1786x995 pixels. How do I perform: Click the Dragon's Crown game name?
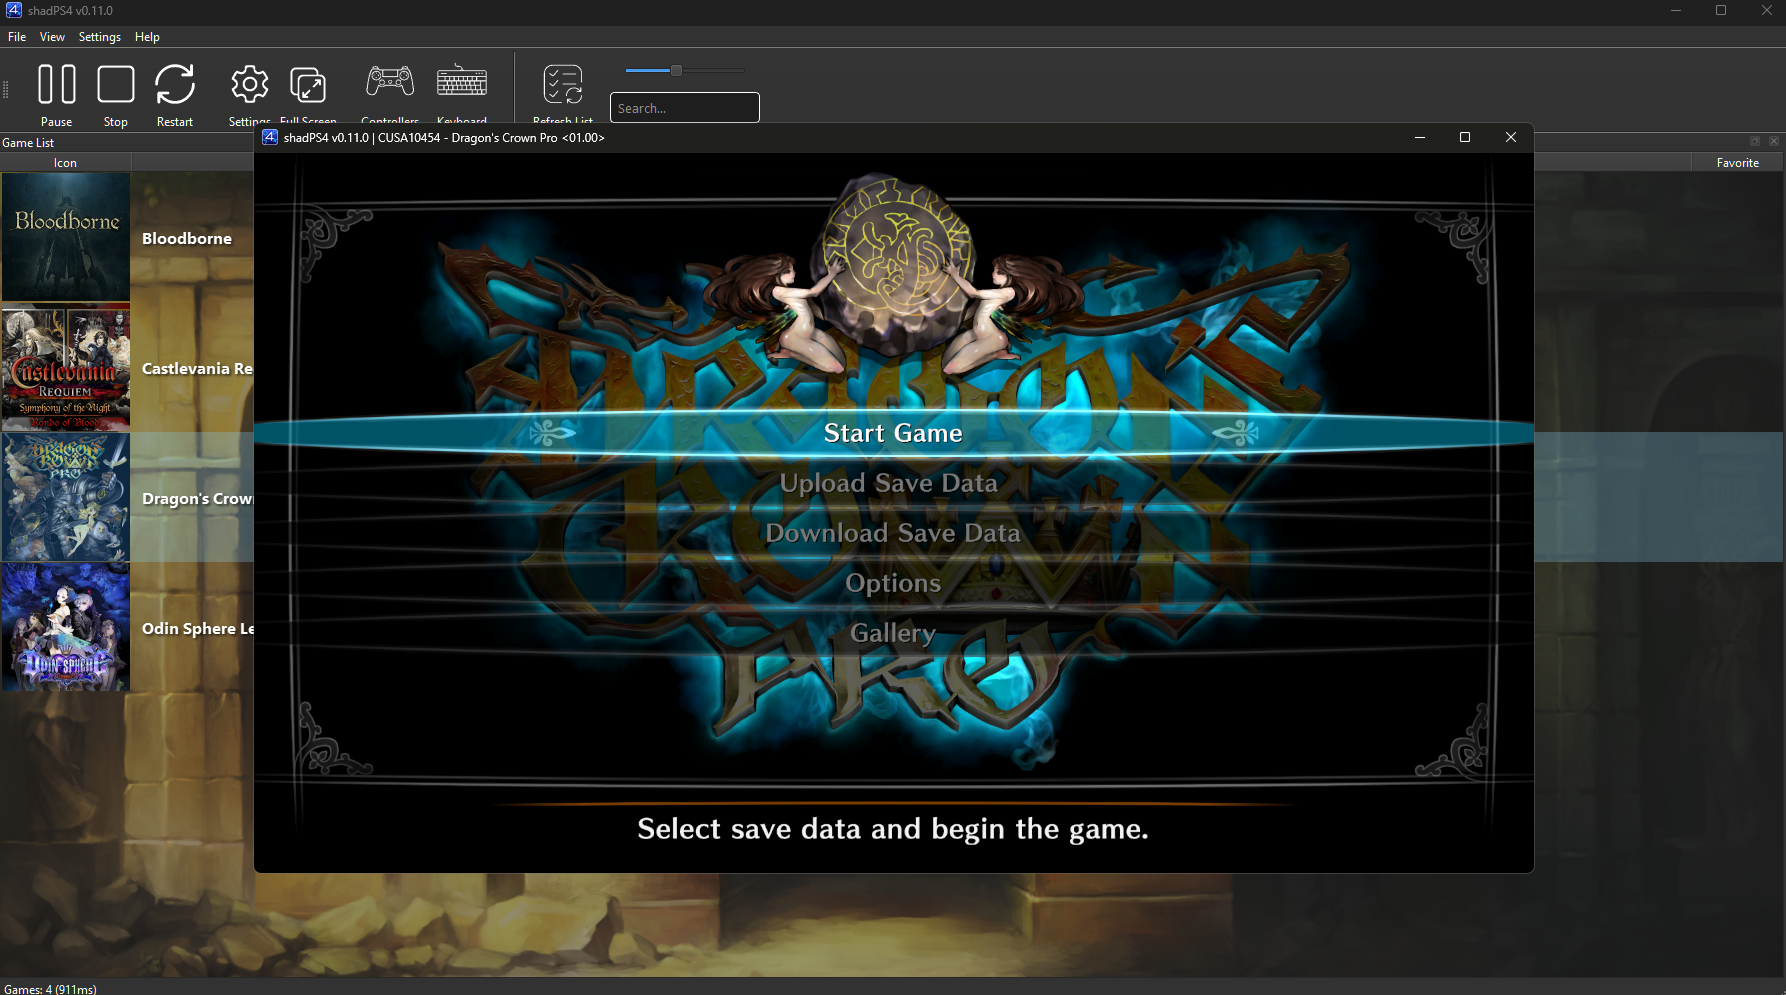(x=197, y=498)
